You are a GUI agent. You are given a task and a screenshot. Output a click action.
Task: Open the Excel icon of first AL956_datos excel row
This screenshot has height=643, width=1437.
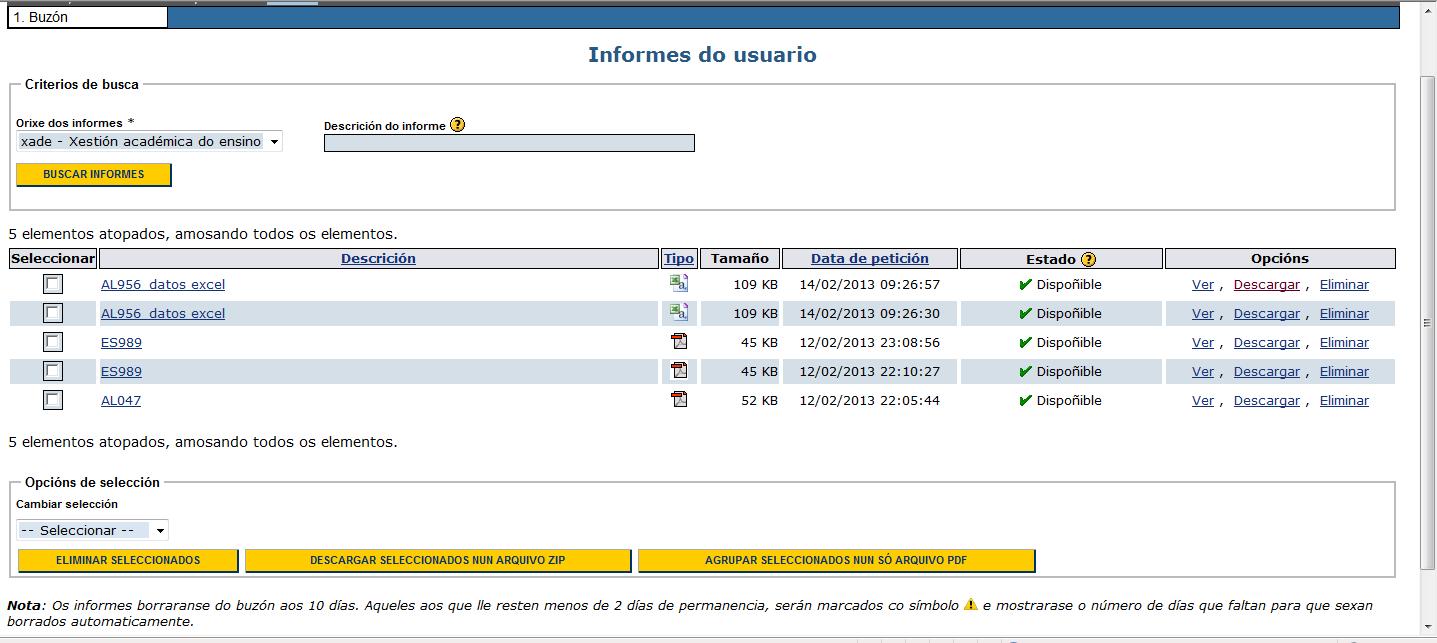point(680,284)
